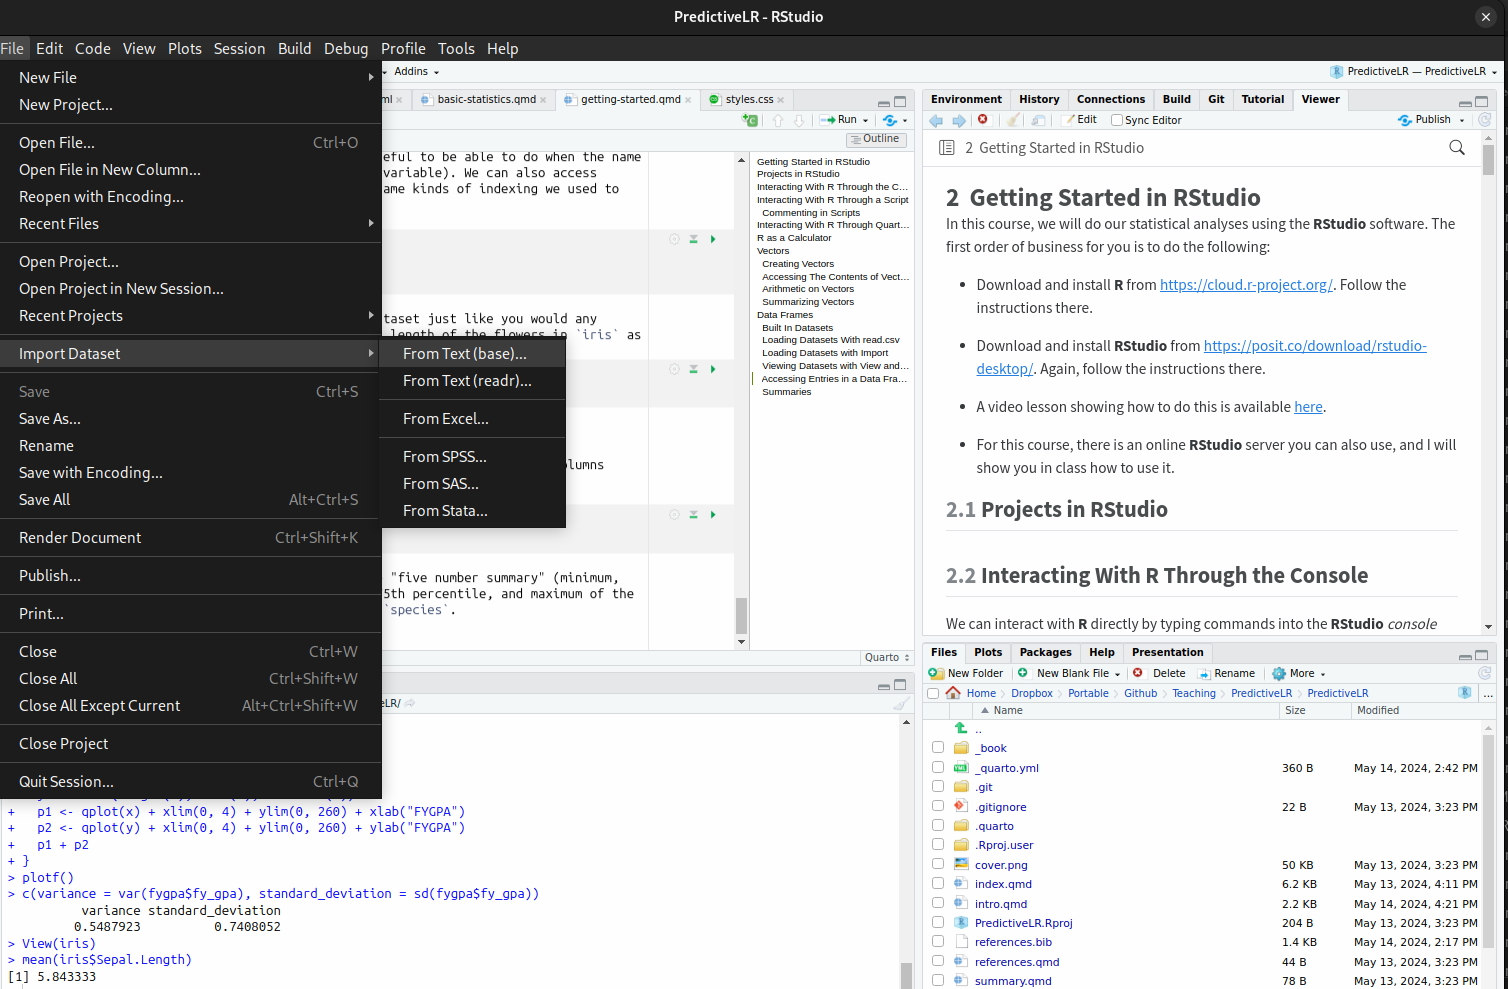The width and height of the screenshot is (1508, 989).
Task: Toggle the Outline button
Action: (875, 139)
